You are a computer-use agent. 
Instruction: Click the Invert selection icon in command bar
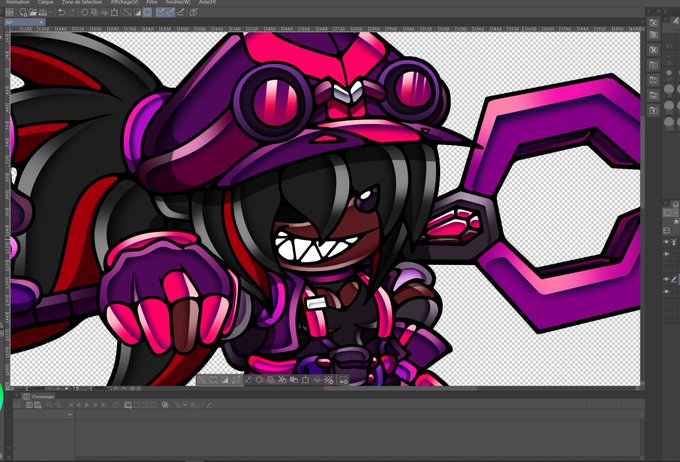coord(137,12)
